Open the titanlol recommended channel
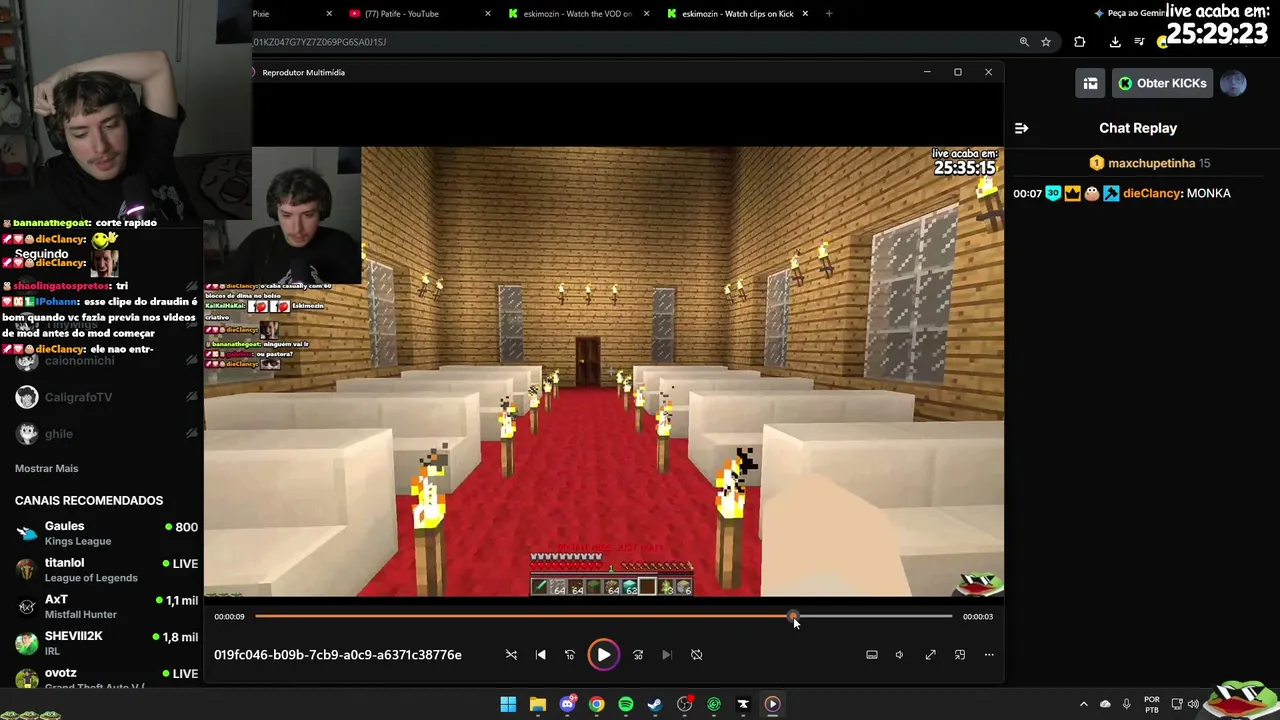1280x720 pixels. [100, 570]
